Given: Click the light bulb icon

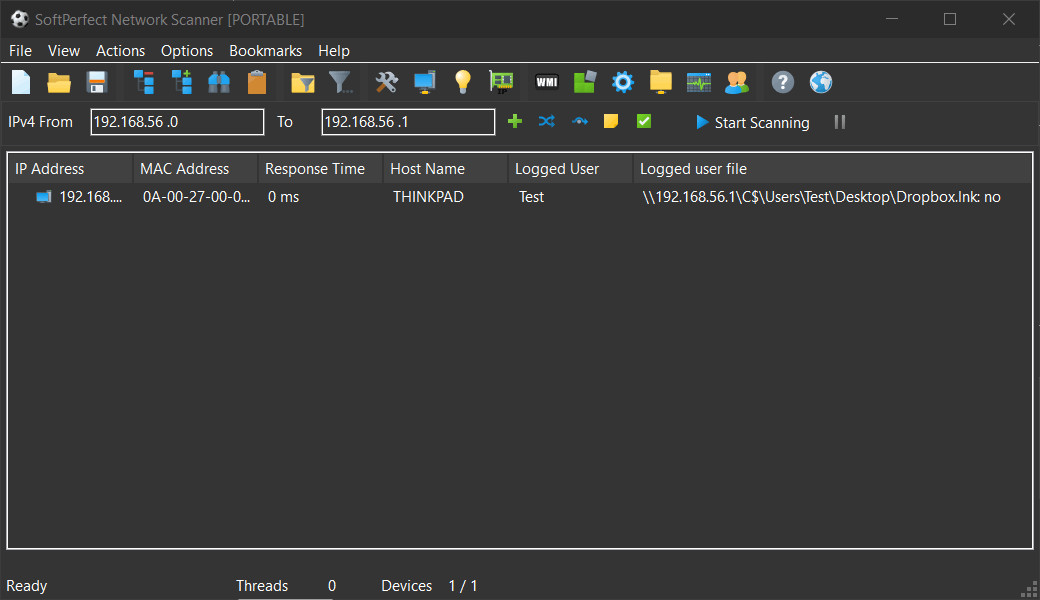Looking at the screenshot, I should pyautogui.click(x=463, y=82).
